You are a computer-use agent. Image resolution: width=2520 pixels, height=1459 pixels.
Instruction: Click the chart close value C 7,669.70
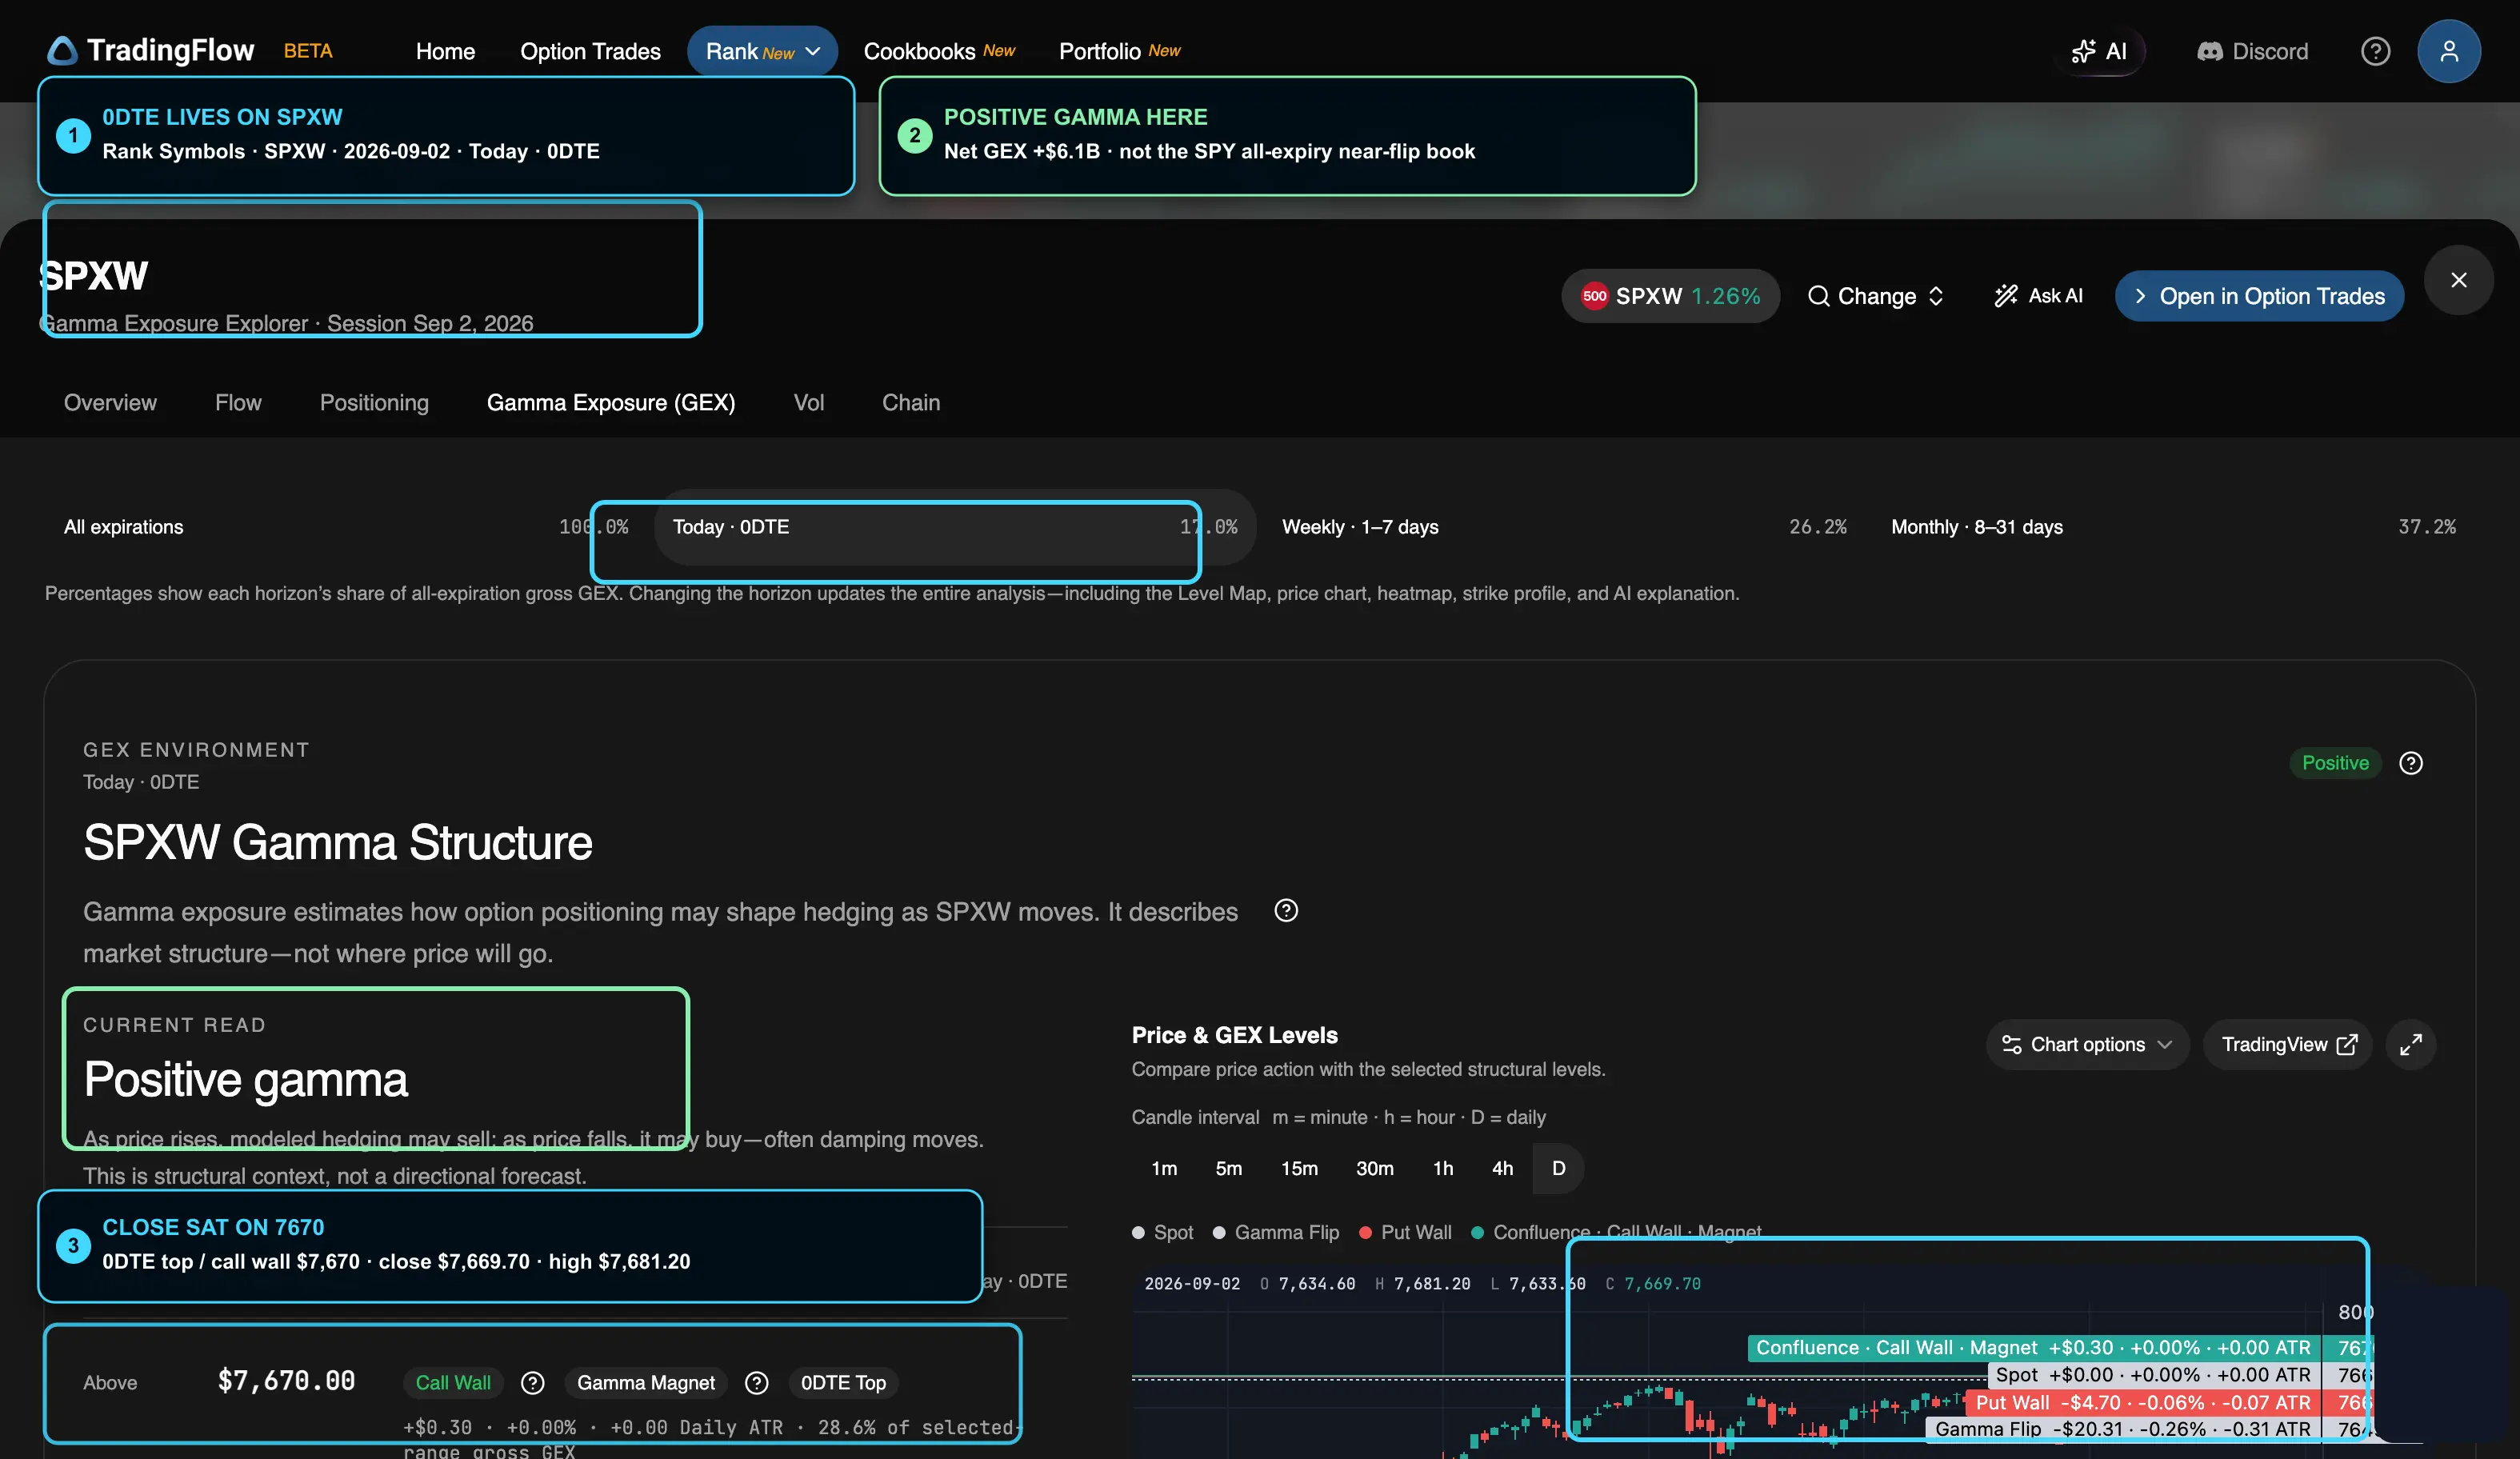[1653, 1284]
